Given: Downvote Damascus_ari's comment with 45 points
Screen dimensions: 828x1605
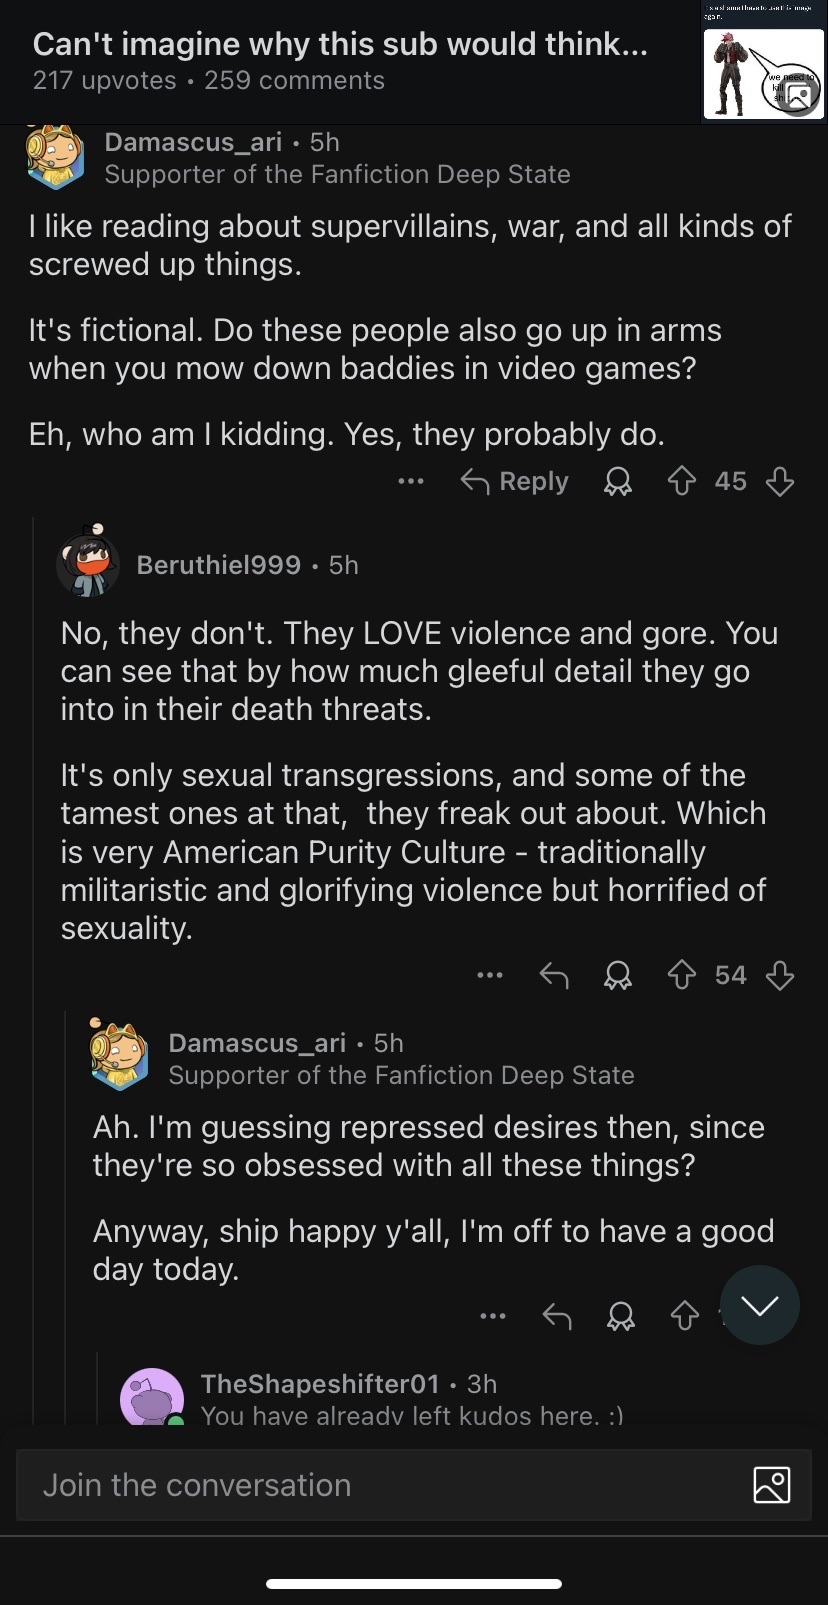Looking at the screenshot, I should click(780, 482).
